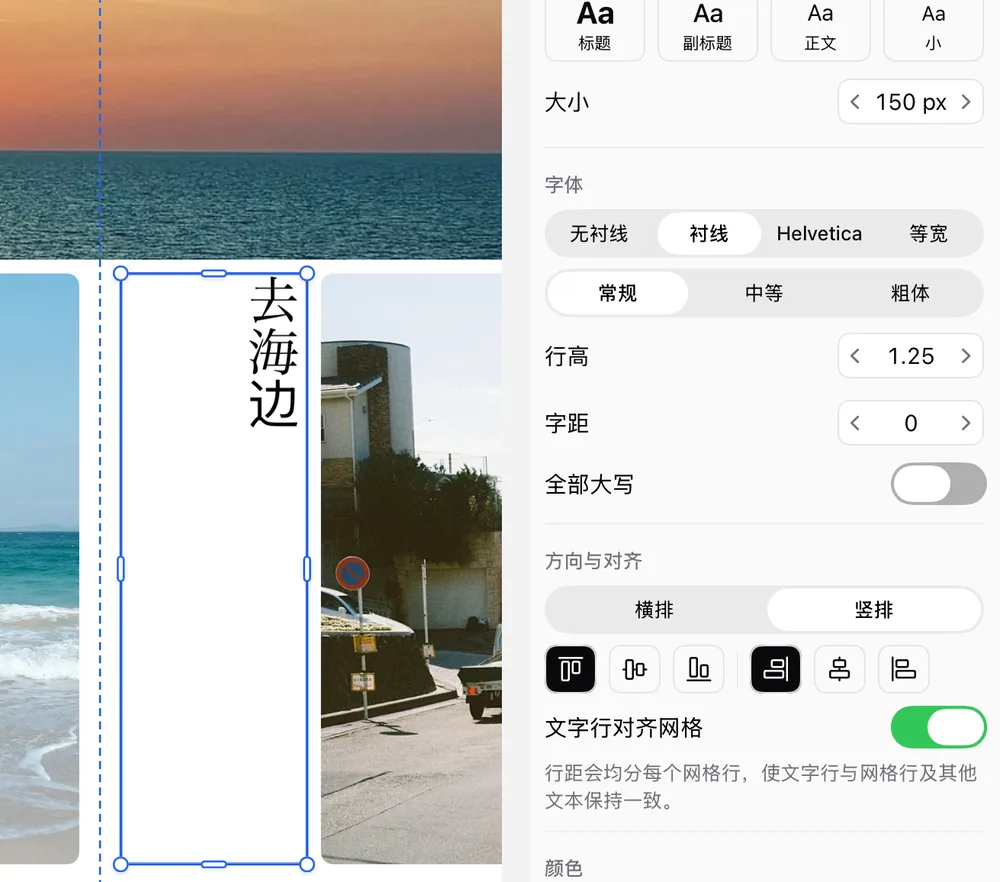Image resolution: width=1000 pixels, height=882 pixels.
Task: Set font weight to 中等
Action: [763, 293]
